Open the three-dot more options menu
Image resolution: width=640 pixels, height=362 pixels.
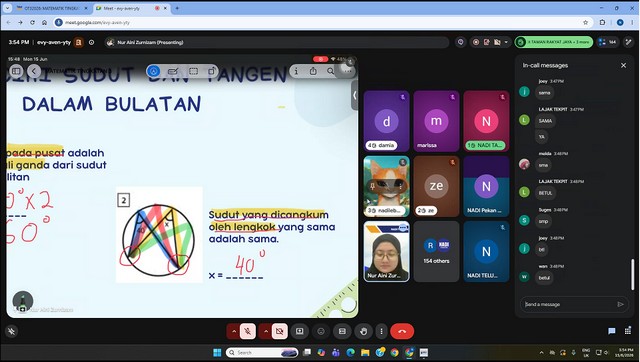coord(381,331)
